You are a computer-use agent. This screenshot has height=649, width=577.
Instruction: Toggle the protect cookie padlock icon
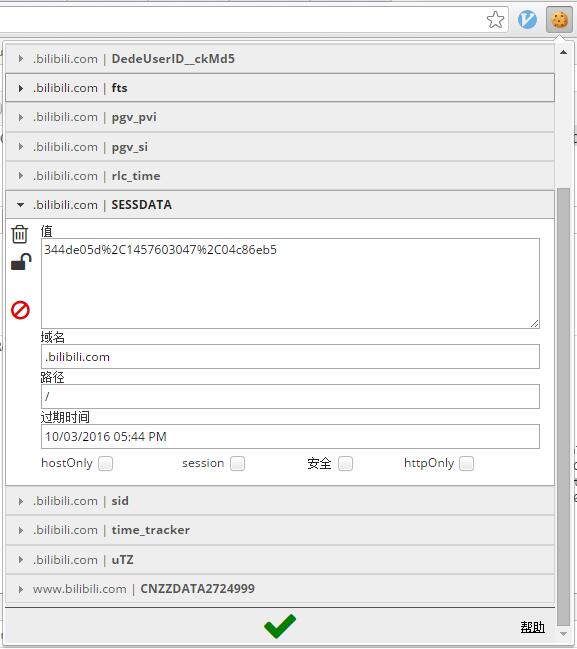click(x=21, y=262)
